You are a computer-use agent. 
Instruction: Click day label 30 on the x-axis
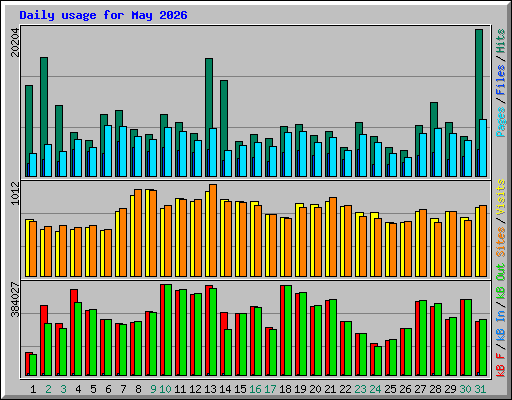point(465,389)
